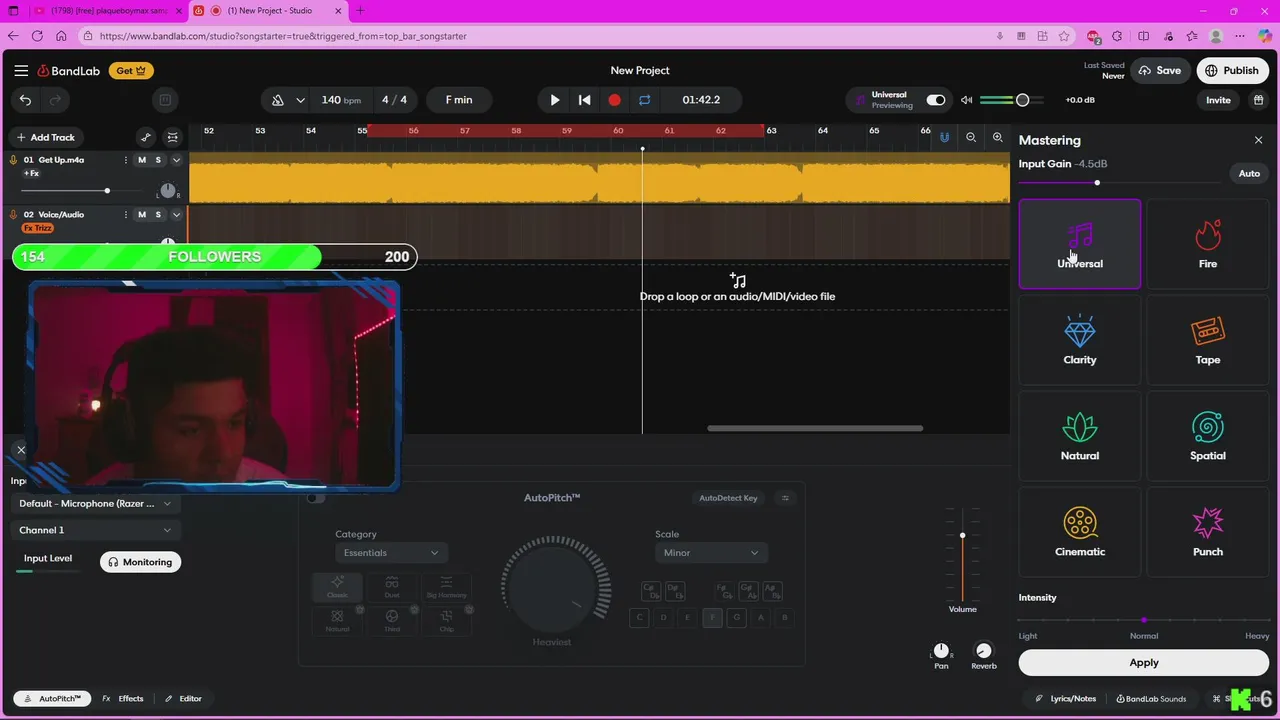
Task: Click the Invite button
Action: point(1218,100)
